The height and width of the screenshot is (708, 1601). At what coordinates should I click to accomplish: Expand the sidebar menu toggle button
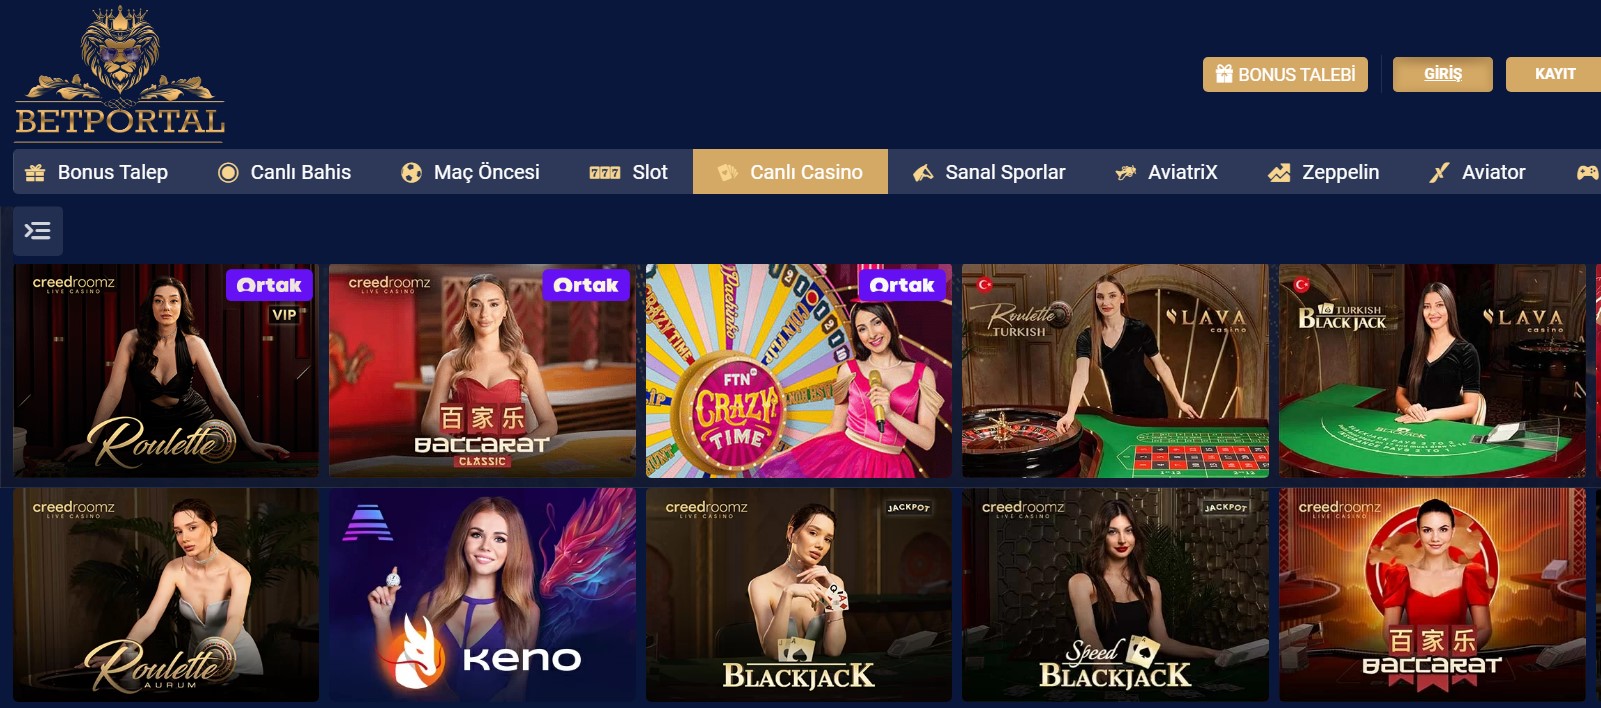[38, 231]
